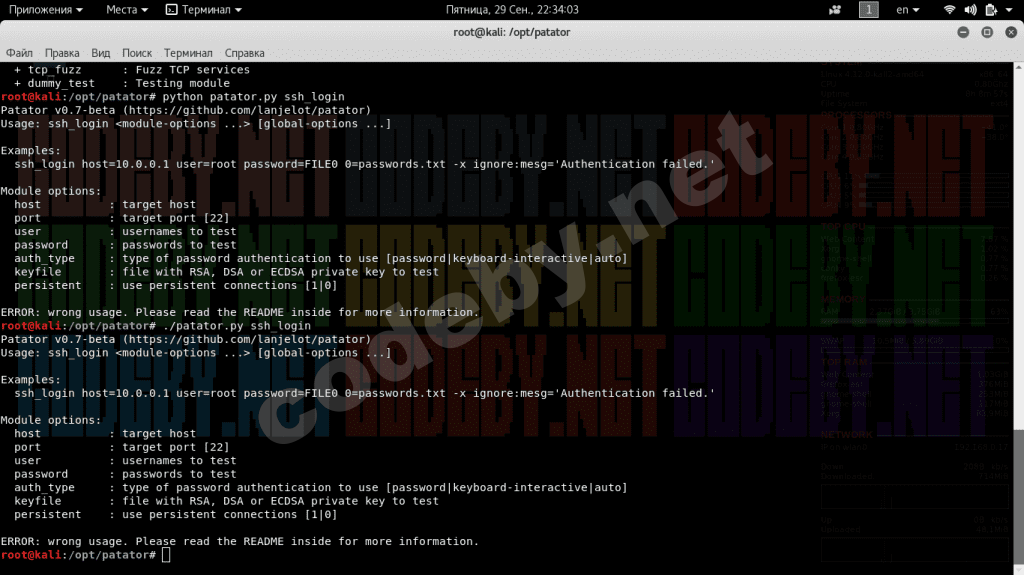
Task: Click the last 'keyfile' option row
Action: pos(226,501)
